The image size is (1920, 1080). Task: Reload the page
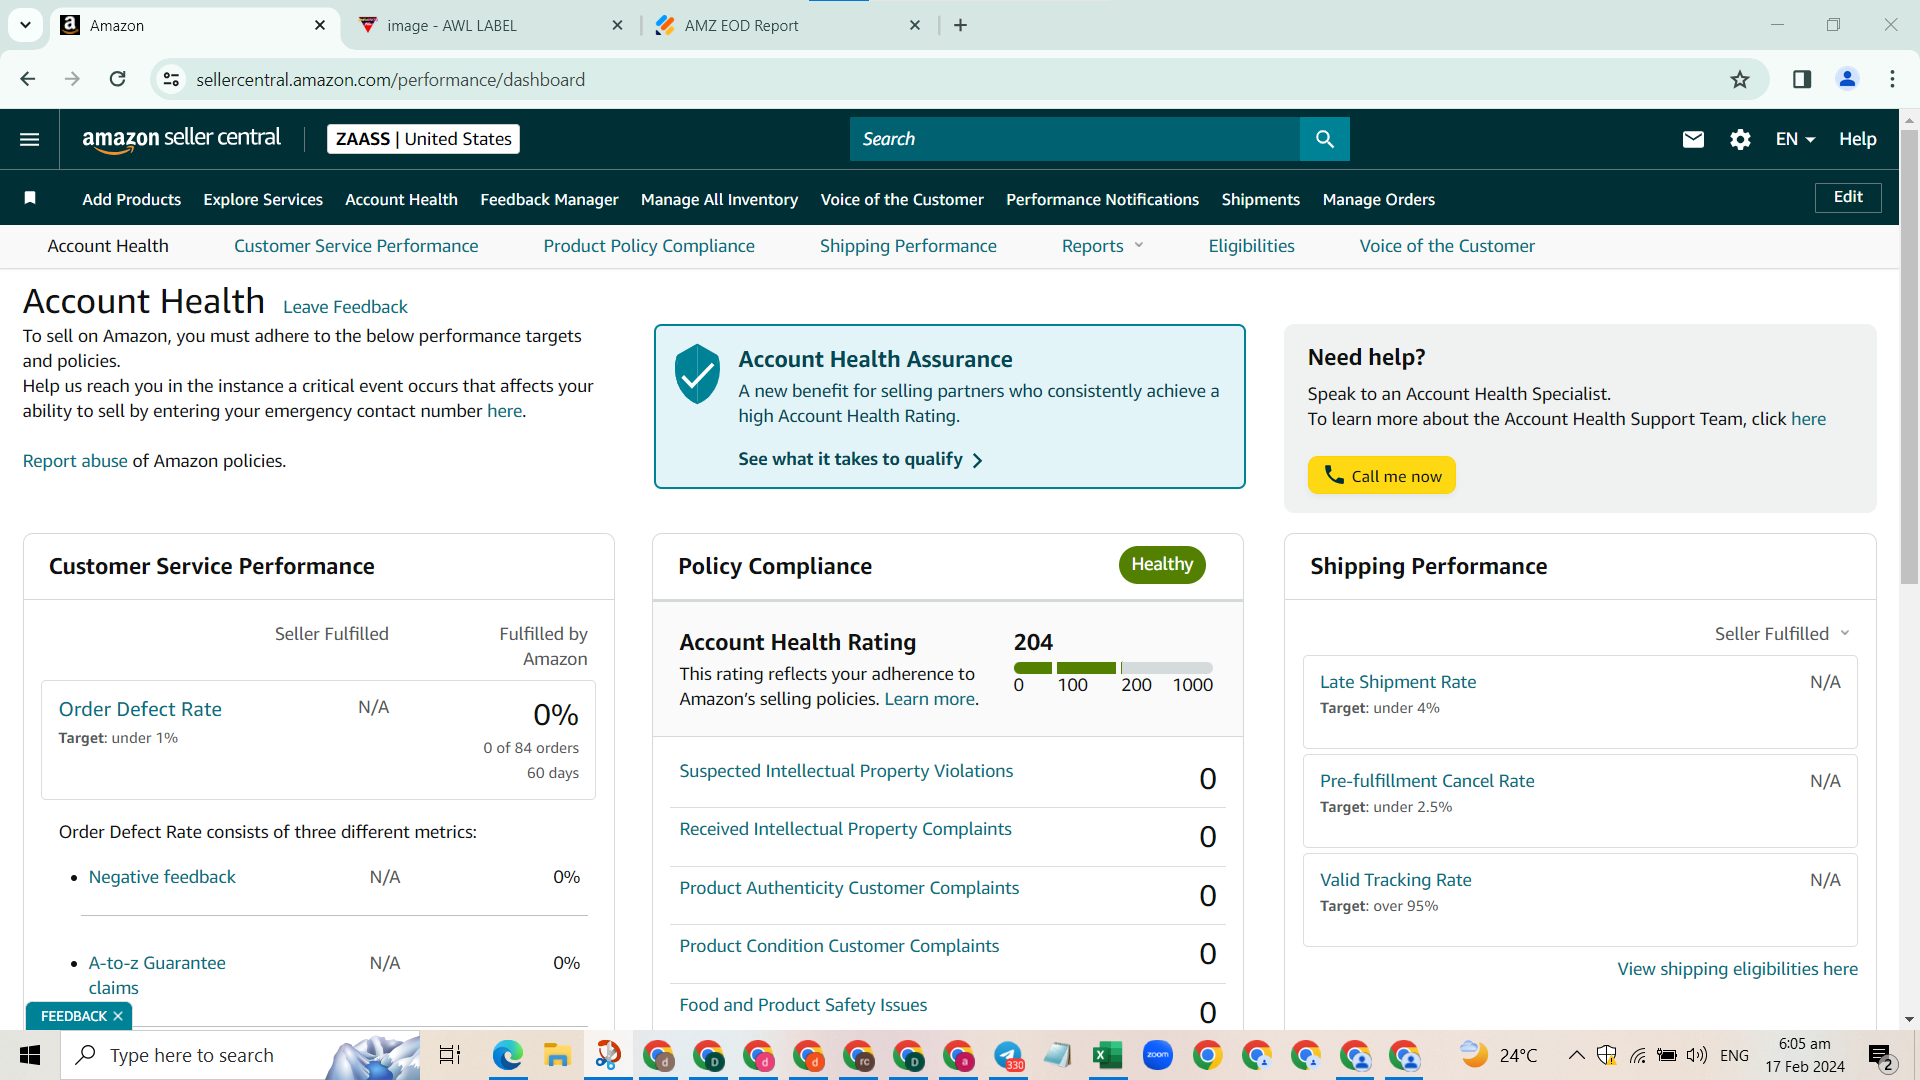pyautogui.click(x=117, y=79)
